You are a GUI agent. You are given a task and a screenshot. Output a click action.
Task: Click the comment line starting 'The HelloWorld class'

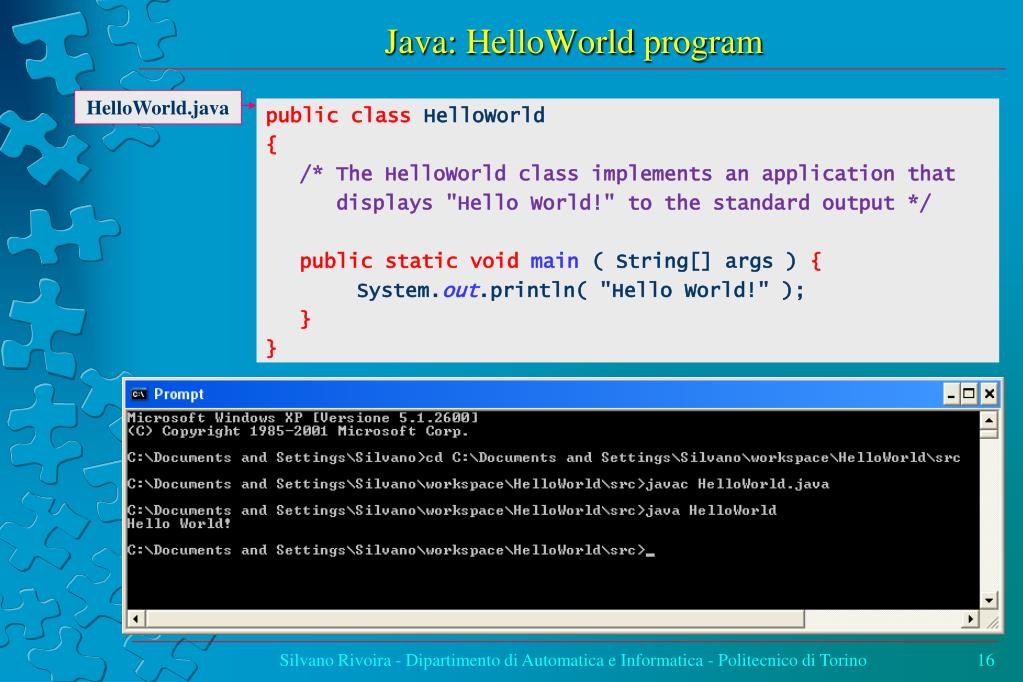coord(628,174)
